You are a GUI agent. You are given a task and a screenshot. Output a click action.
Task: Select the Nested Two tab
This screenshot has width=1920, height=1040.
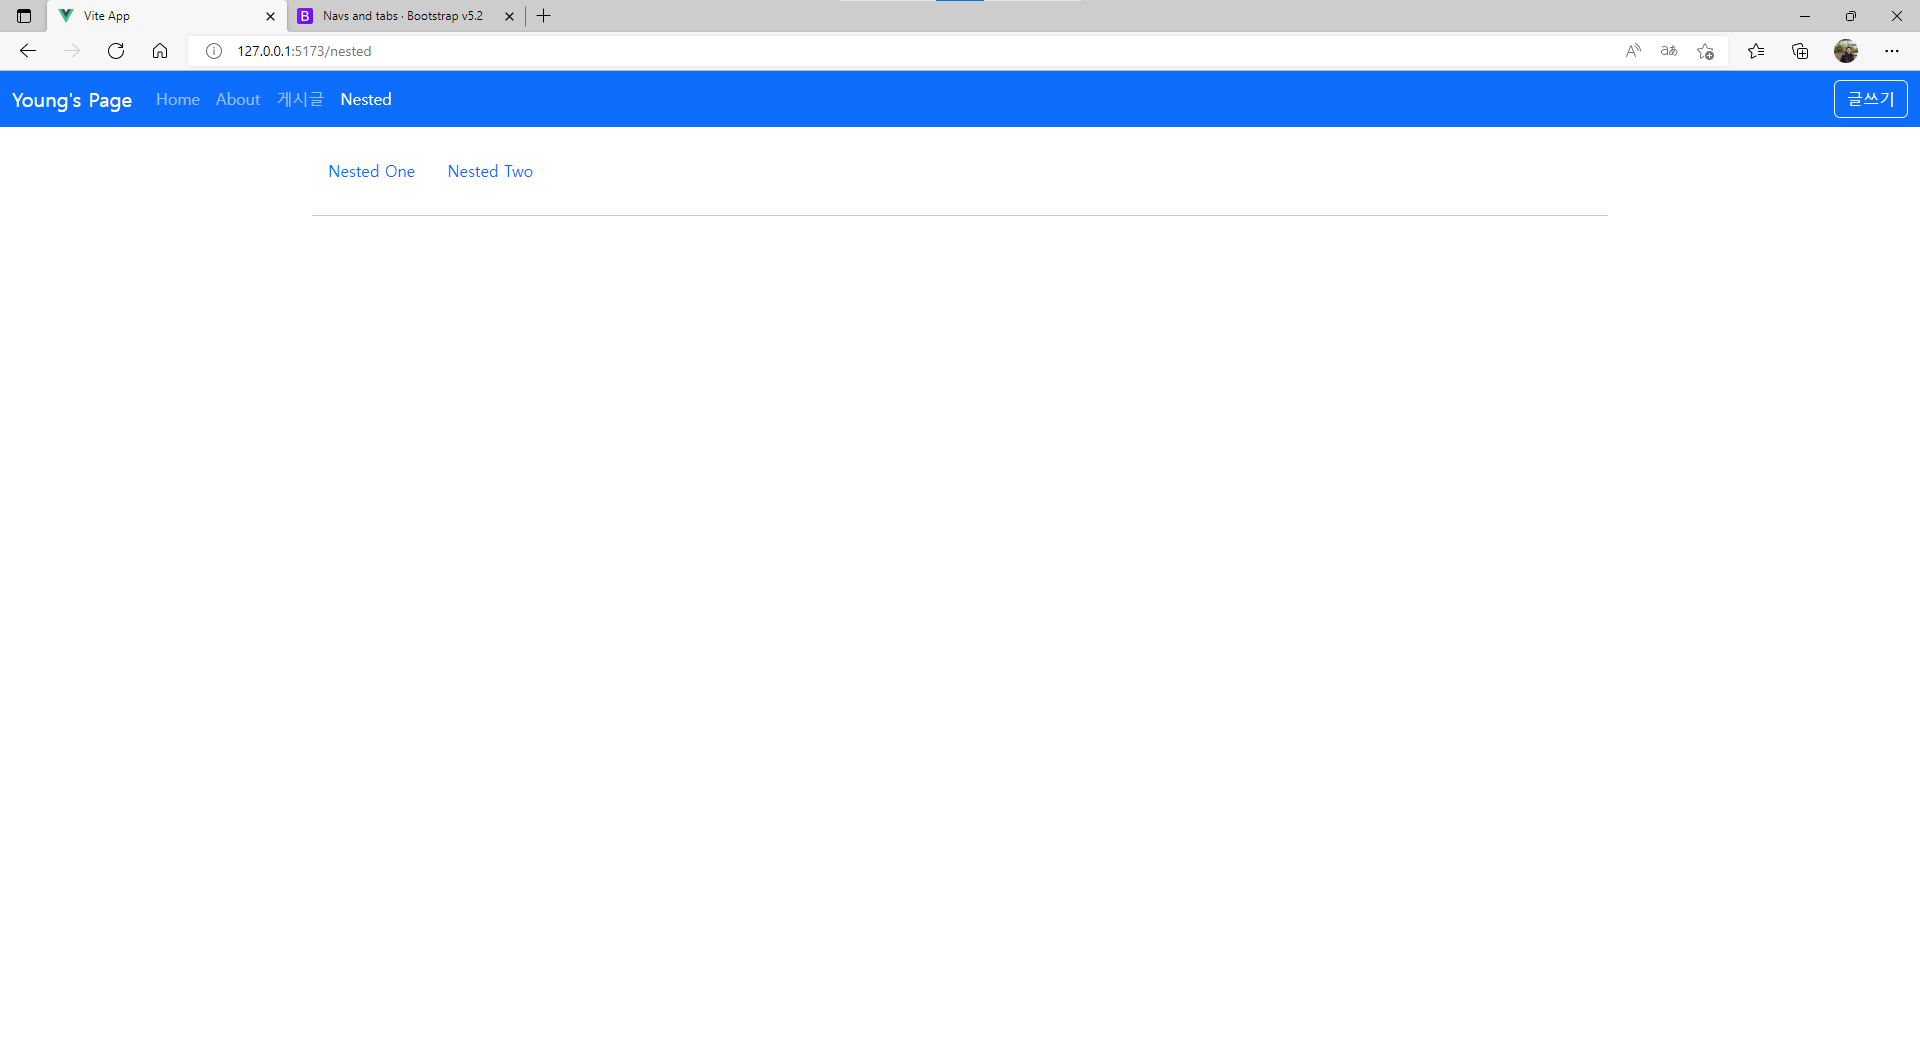coord(490,171)
